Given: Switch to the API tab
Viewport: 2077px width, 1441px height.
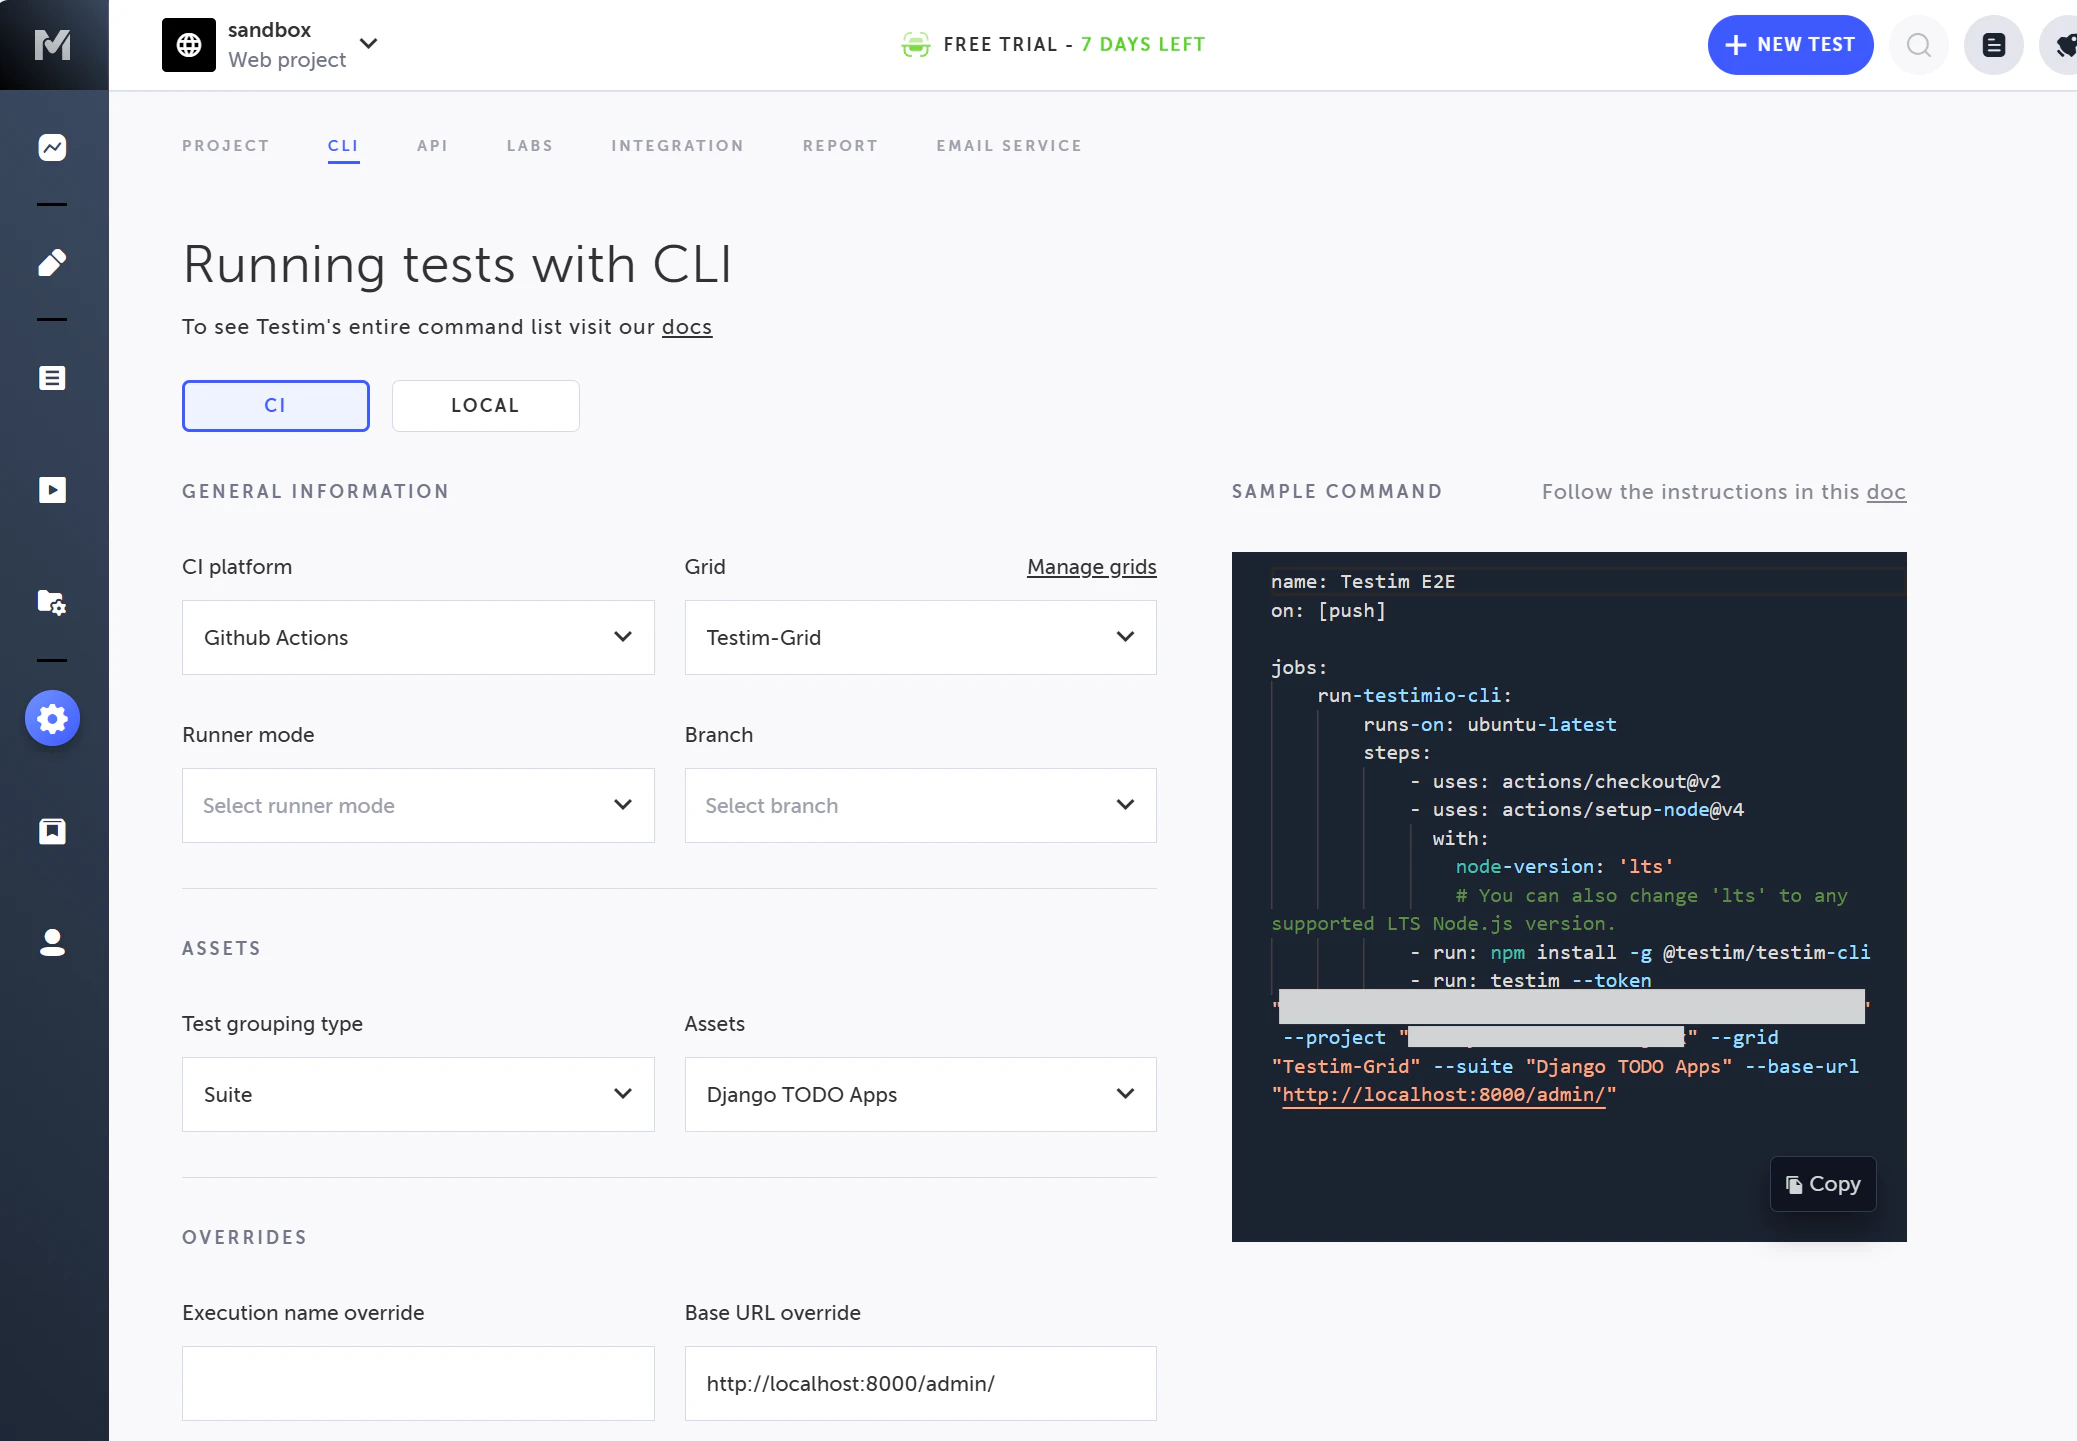Looking at the screenshot, I should point(432,146).
